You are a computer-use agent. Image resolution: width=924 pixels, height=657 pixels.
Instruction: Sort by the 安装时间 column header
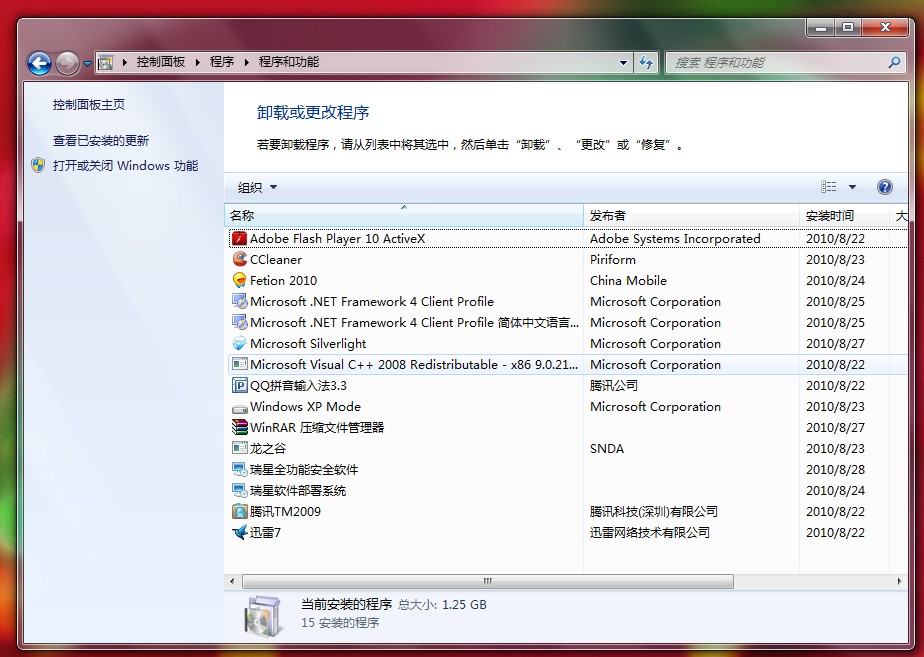tap(844, 216)
